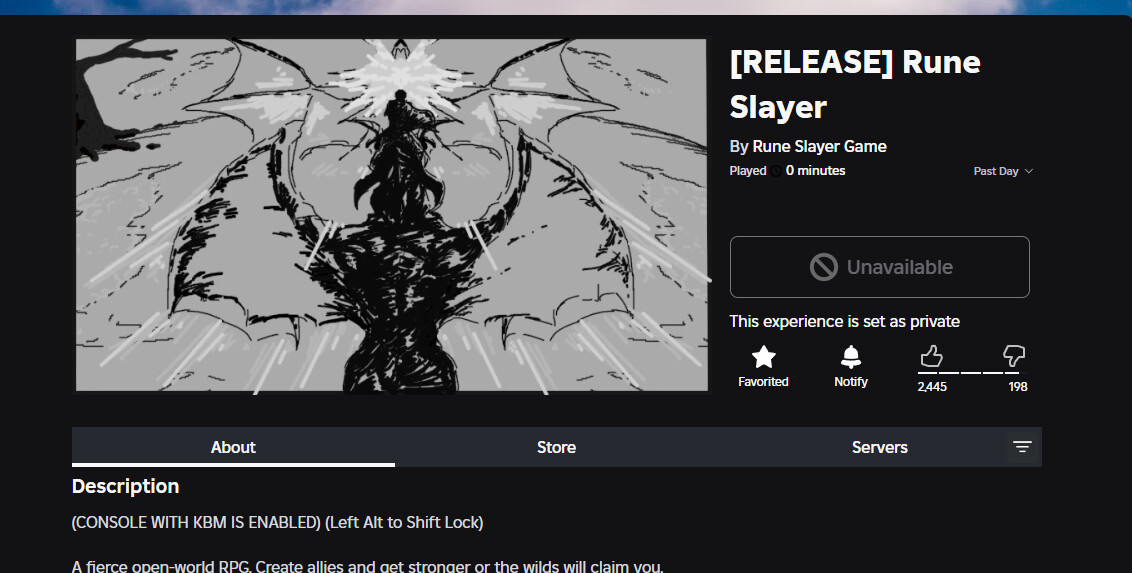Open the Rune Slayer Game creator link
Screen dimensions: 1132x573
819,146
